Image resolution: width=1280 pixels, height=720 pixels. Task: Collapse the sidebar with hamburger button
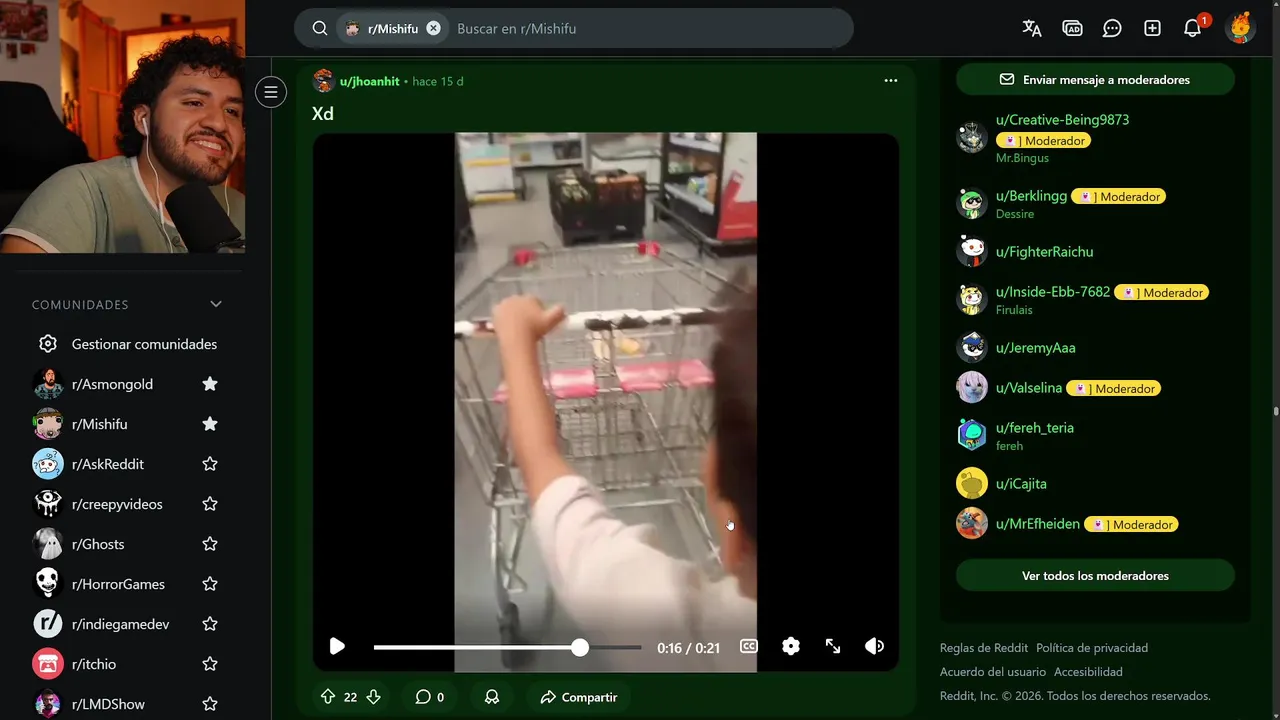(270, 92)
